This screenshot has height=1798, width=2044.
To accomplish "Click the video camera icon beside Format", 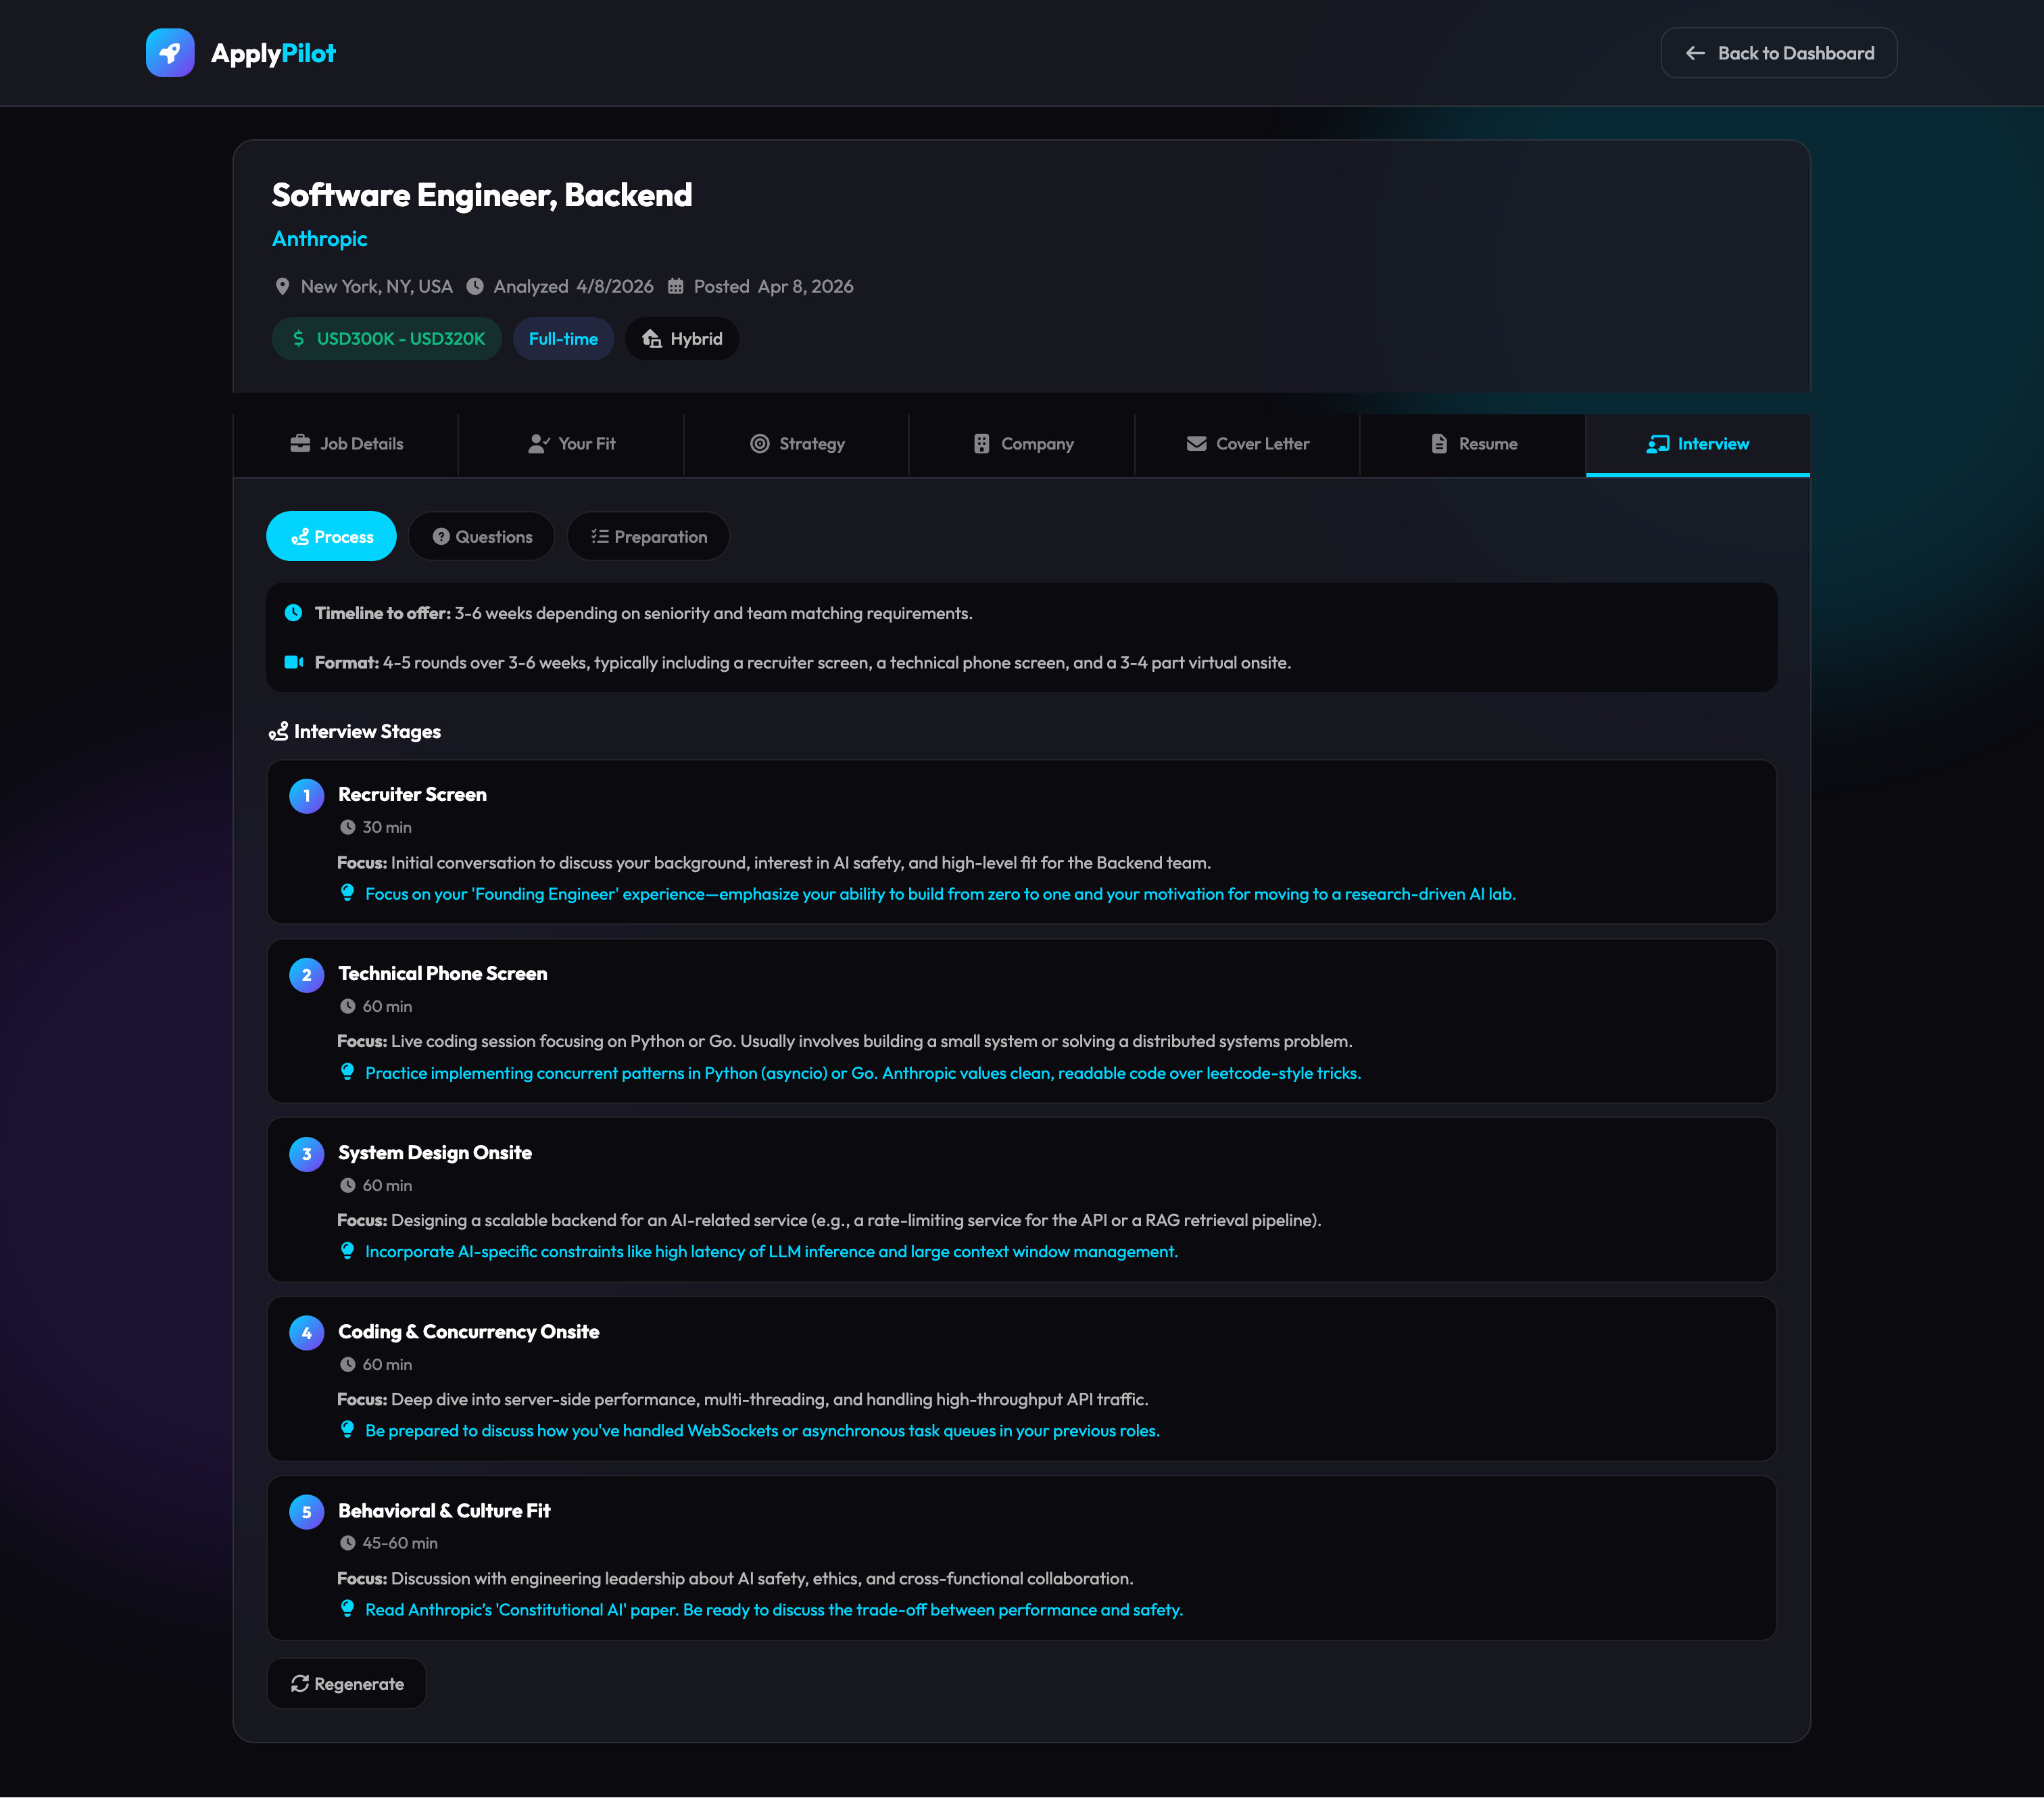I will (293, 662).
